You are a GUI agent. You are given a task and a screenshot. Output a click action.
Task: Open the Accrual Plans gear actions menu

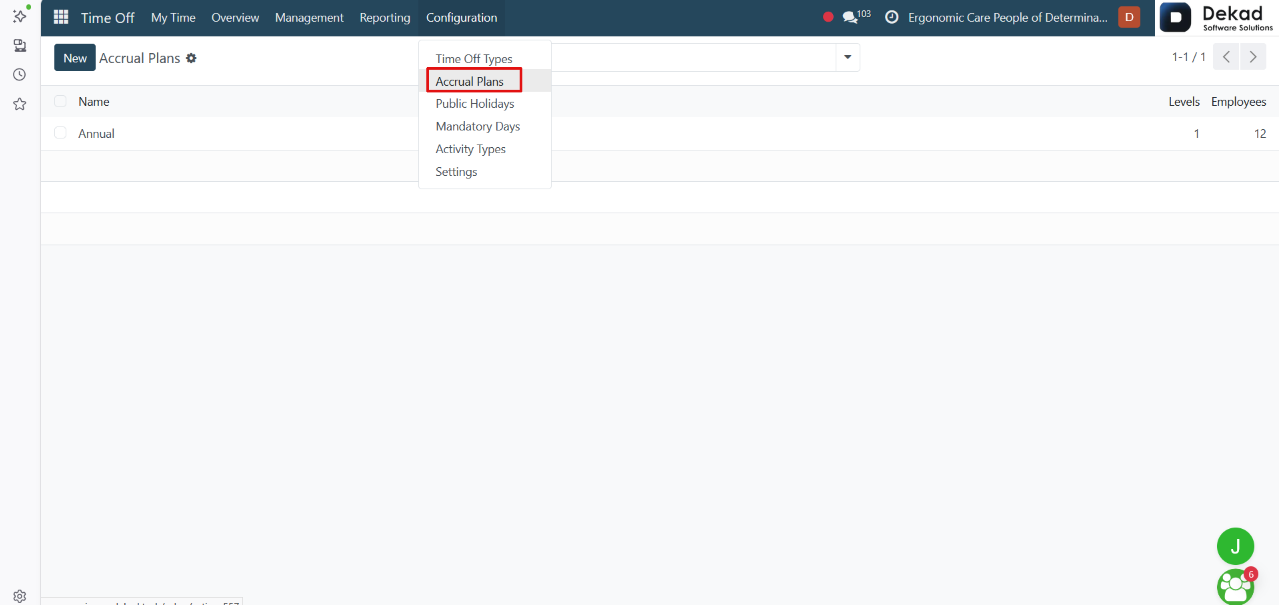(x=191, y=58)
